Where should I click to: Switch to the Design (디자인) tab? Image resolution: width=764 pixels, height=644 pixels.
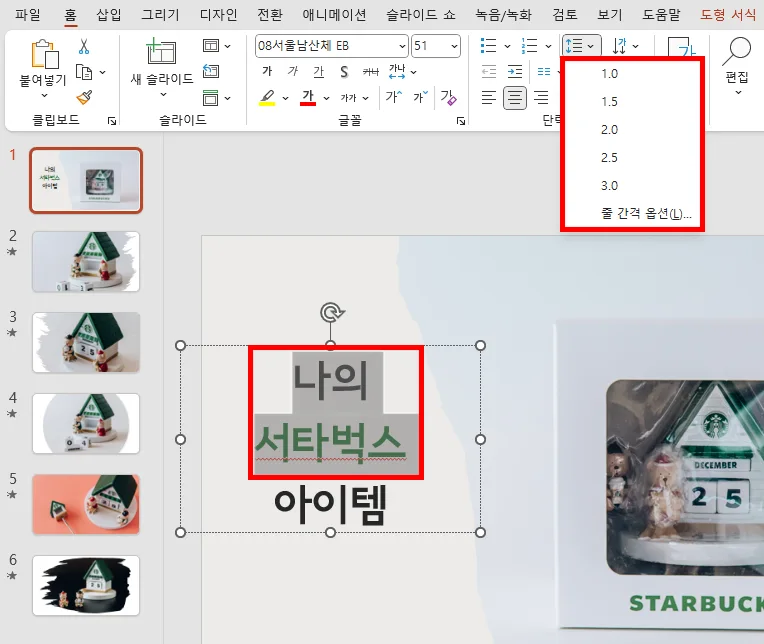(218, 15)
